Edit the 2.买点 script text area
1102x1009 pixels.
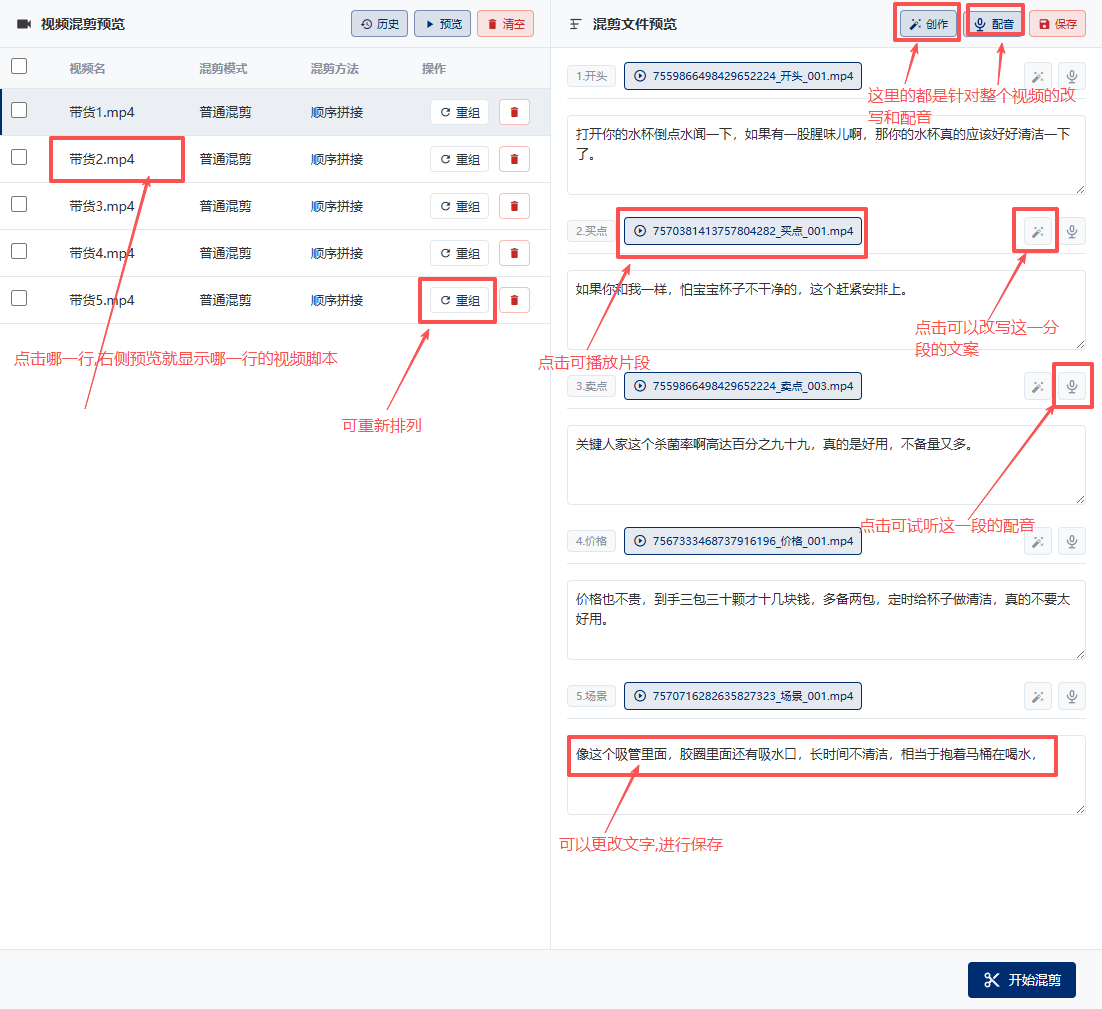[x=826, y=310]
